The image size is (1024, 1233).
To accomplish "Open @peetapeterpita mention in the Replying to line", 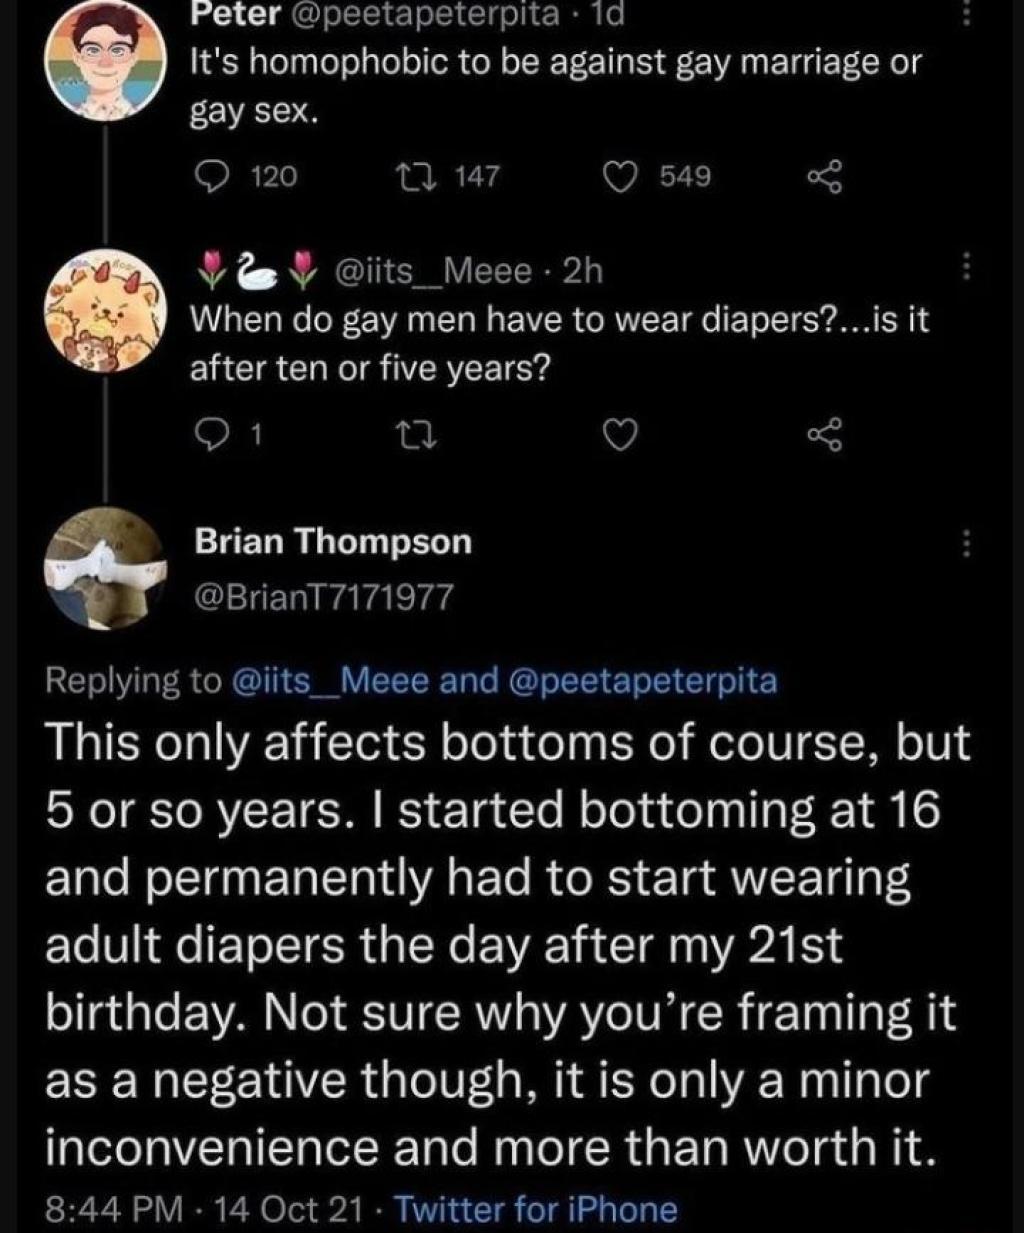I will click(643, 680).
